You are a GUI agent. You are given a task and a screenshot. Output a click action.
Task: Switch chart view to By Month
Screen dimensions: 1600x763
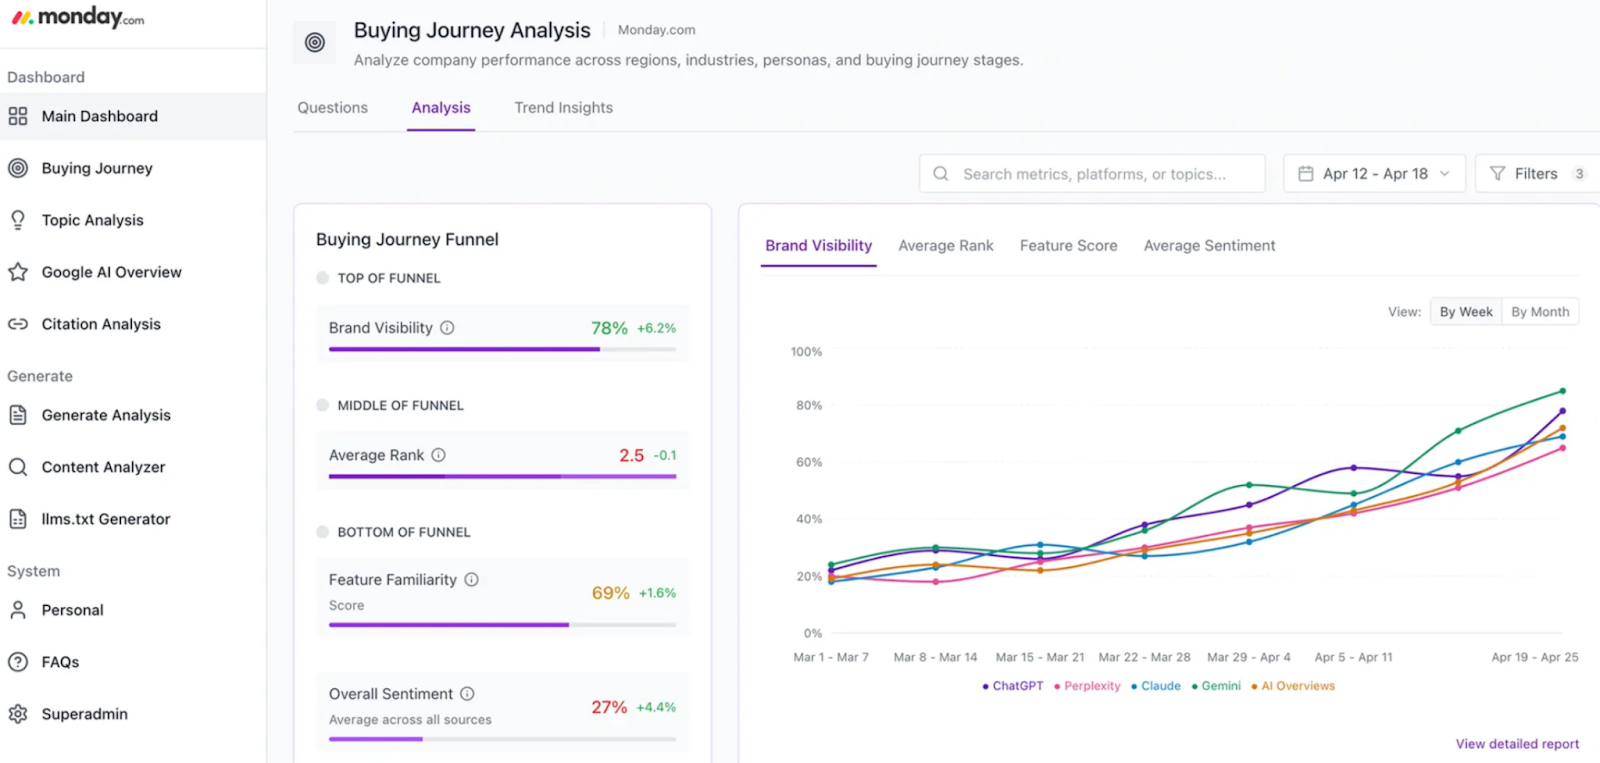click(1539, 312)
